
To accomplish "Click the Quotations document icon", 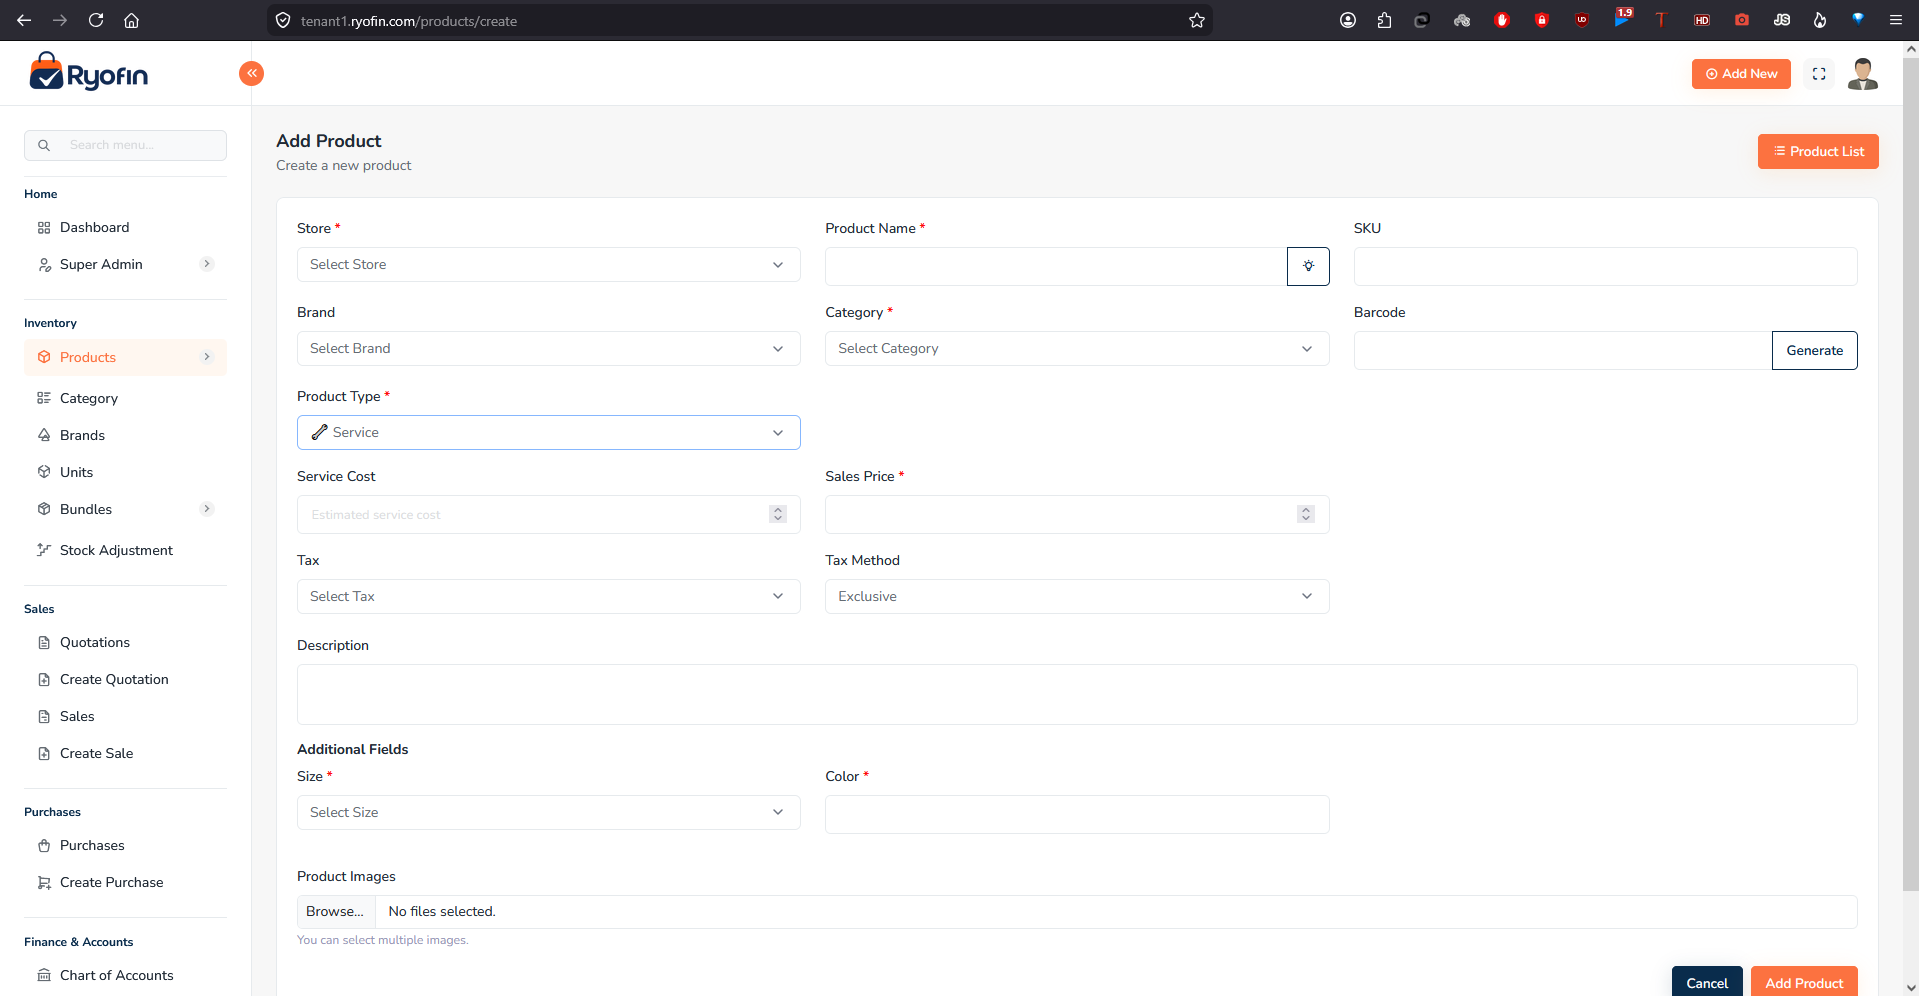I will pyautogui.click(x=44, y=642).
